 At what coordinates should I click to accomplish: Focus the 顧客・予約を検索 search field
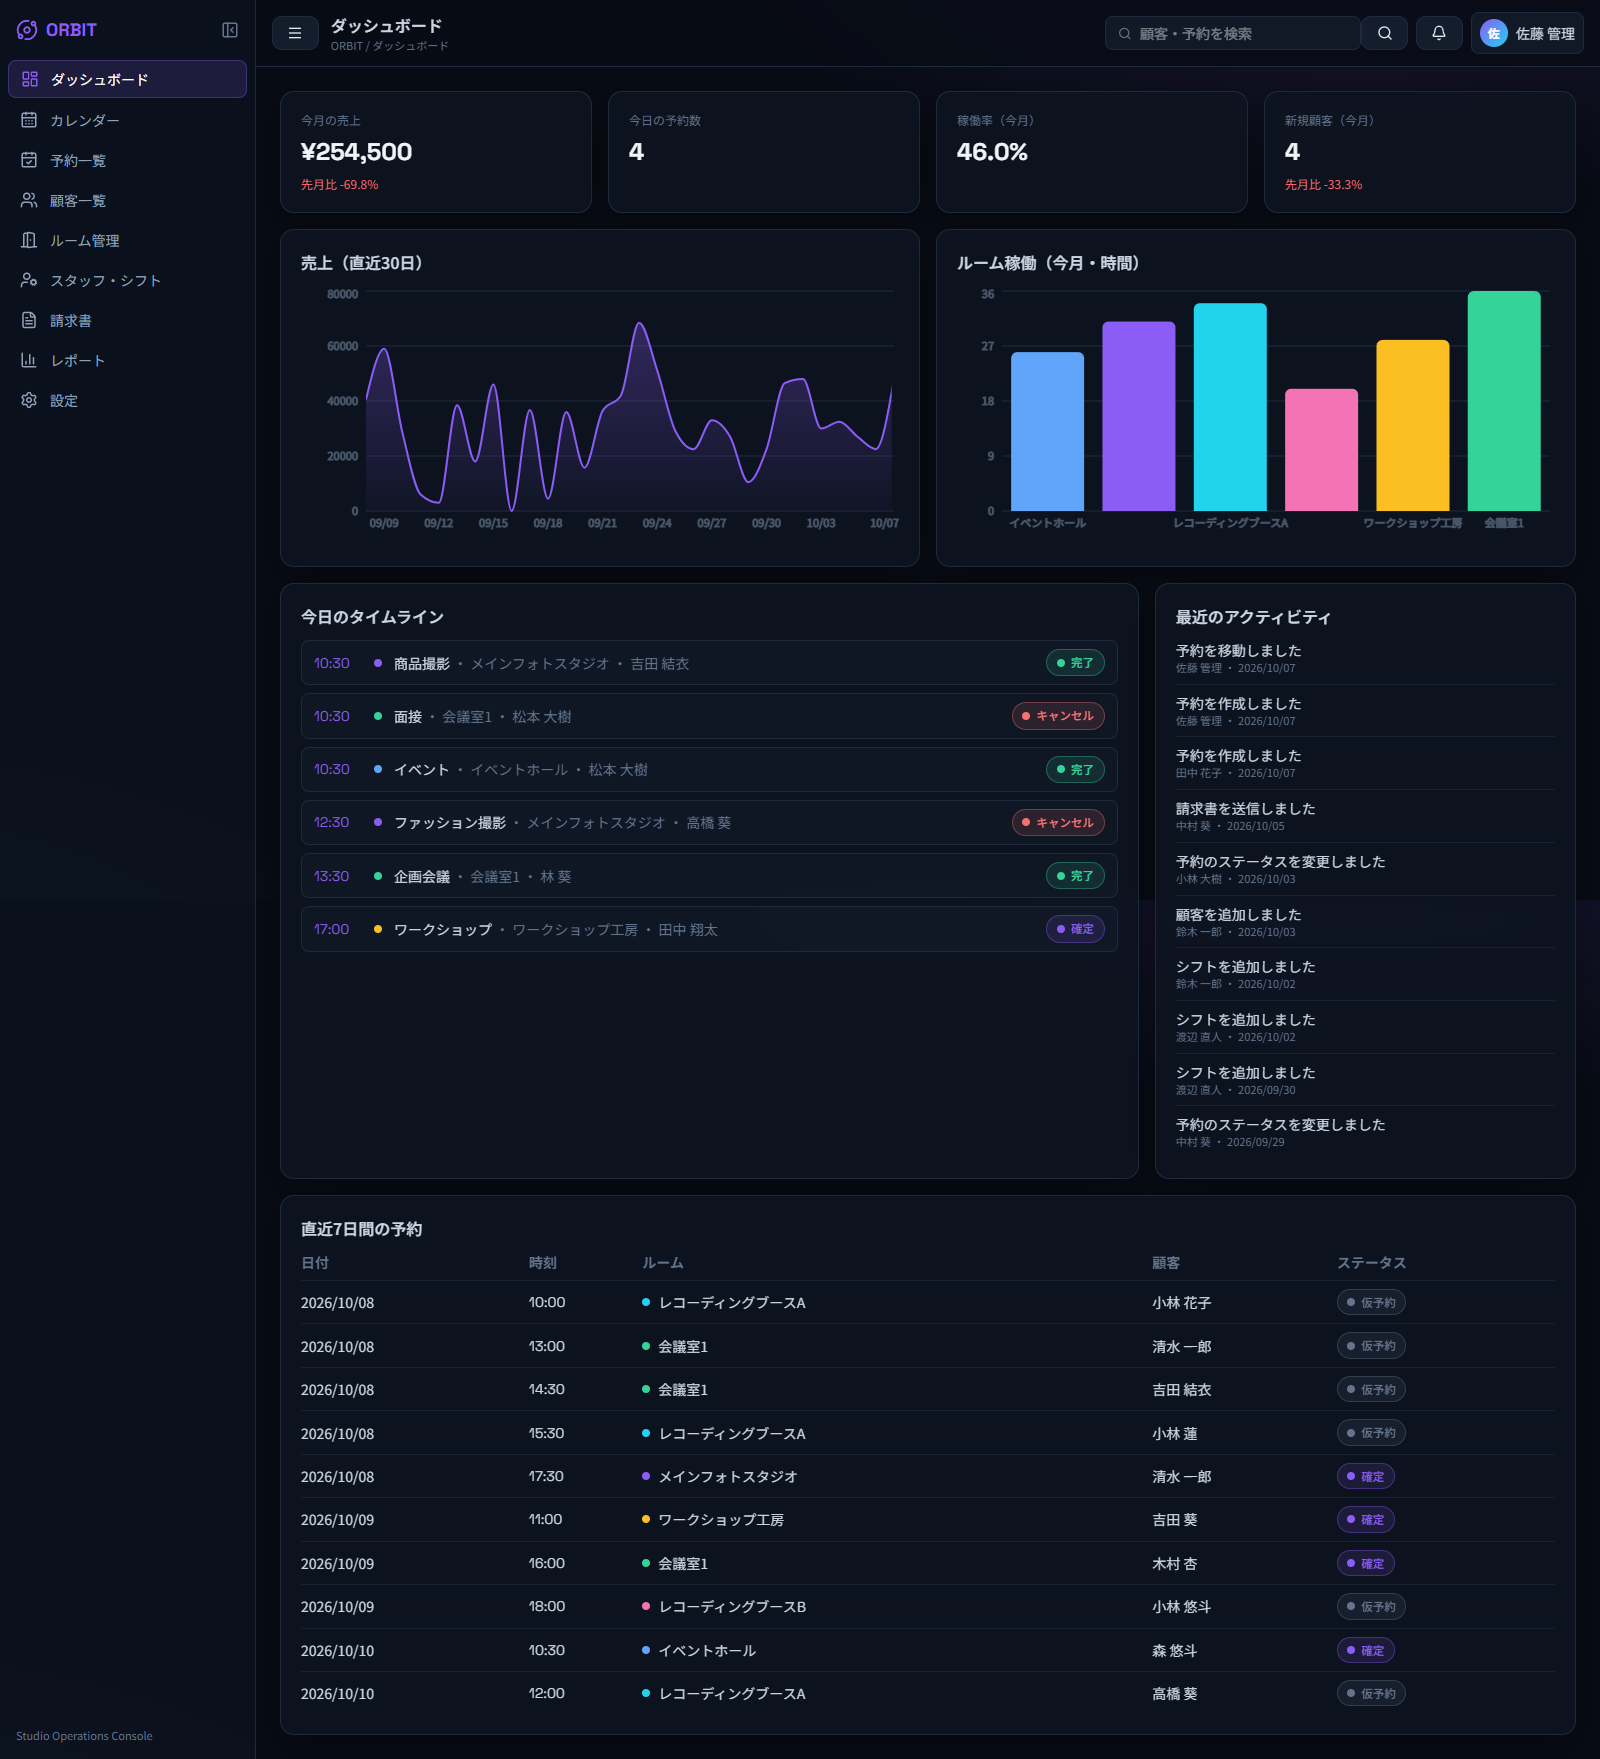coord(1232,33)
